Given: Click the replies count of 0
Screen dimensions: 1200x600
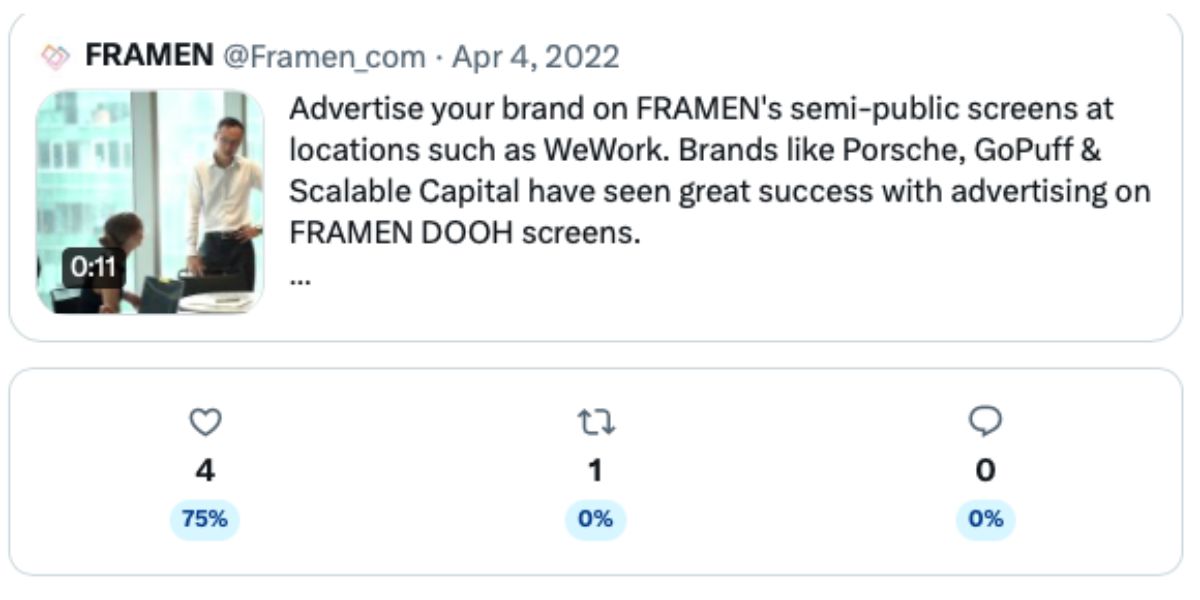Looking at the screenshot, I should click(985, 470).
